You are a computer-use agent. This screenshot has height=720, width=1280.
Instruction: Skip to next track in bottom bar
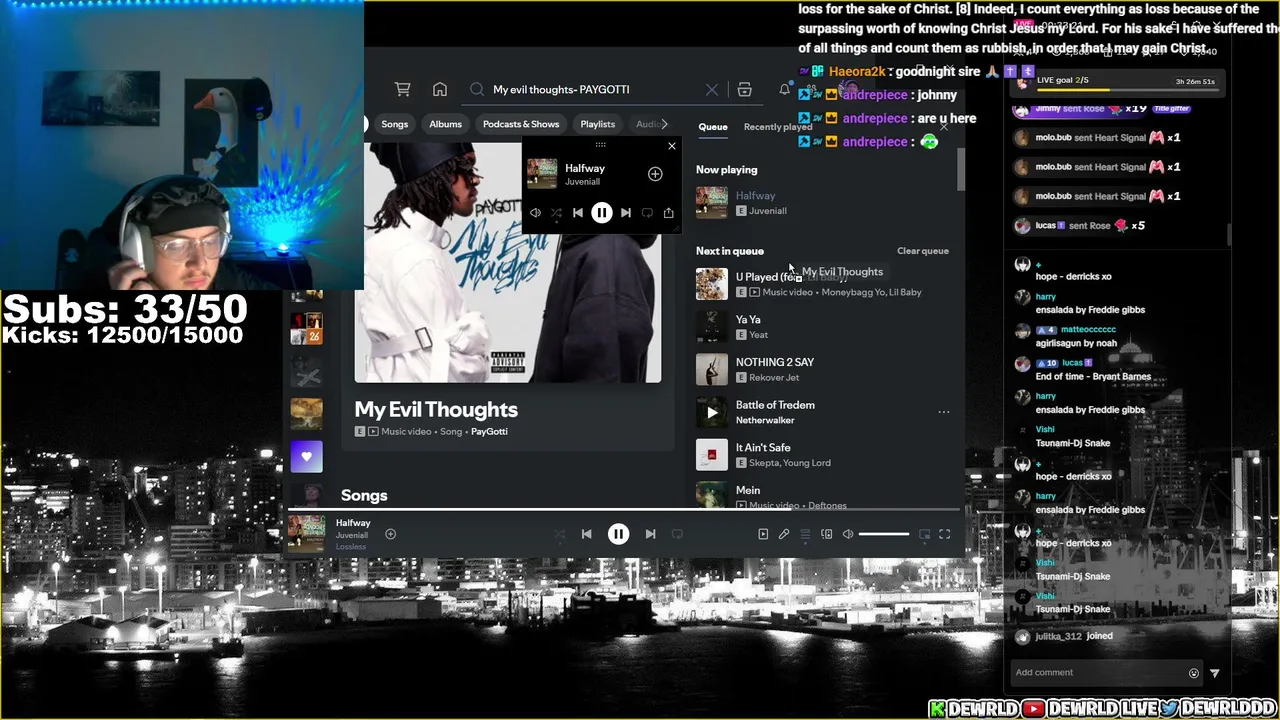click(x=650, y=534)
